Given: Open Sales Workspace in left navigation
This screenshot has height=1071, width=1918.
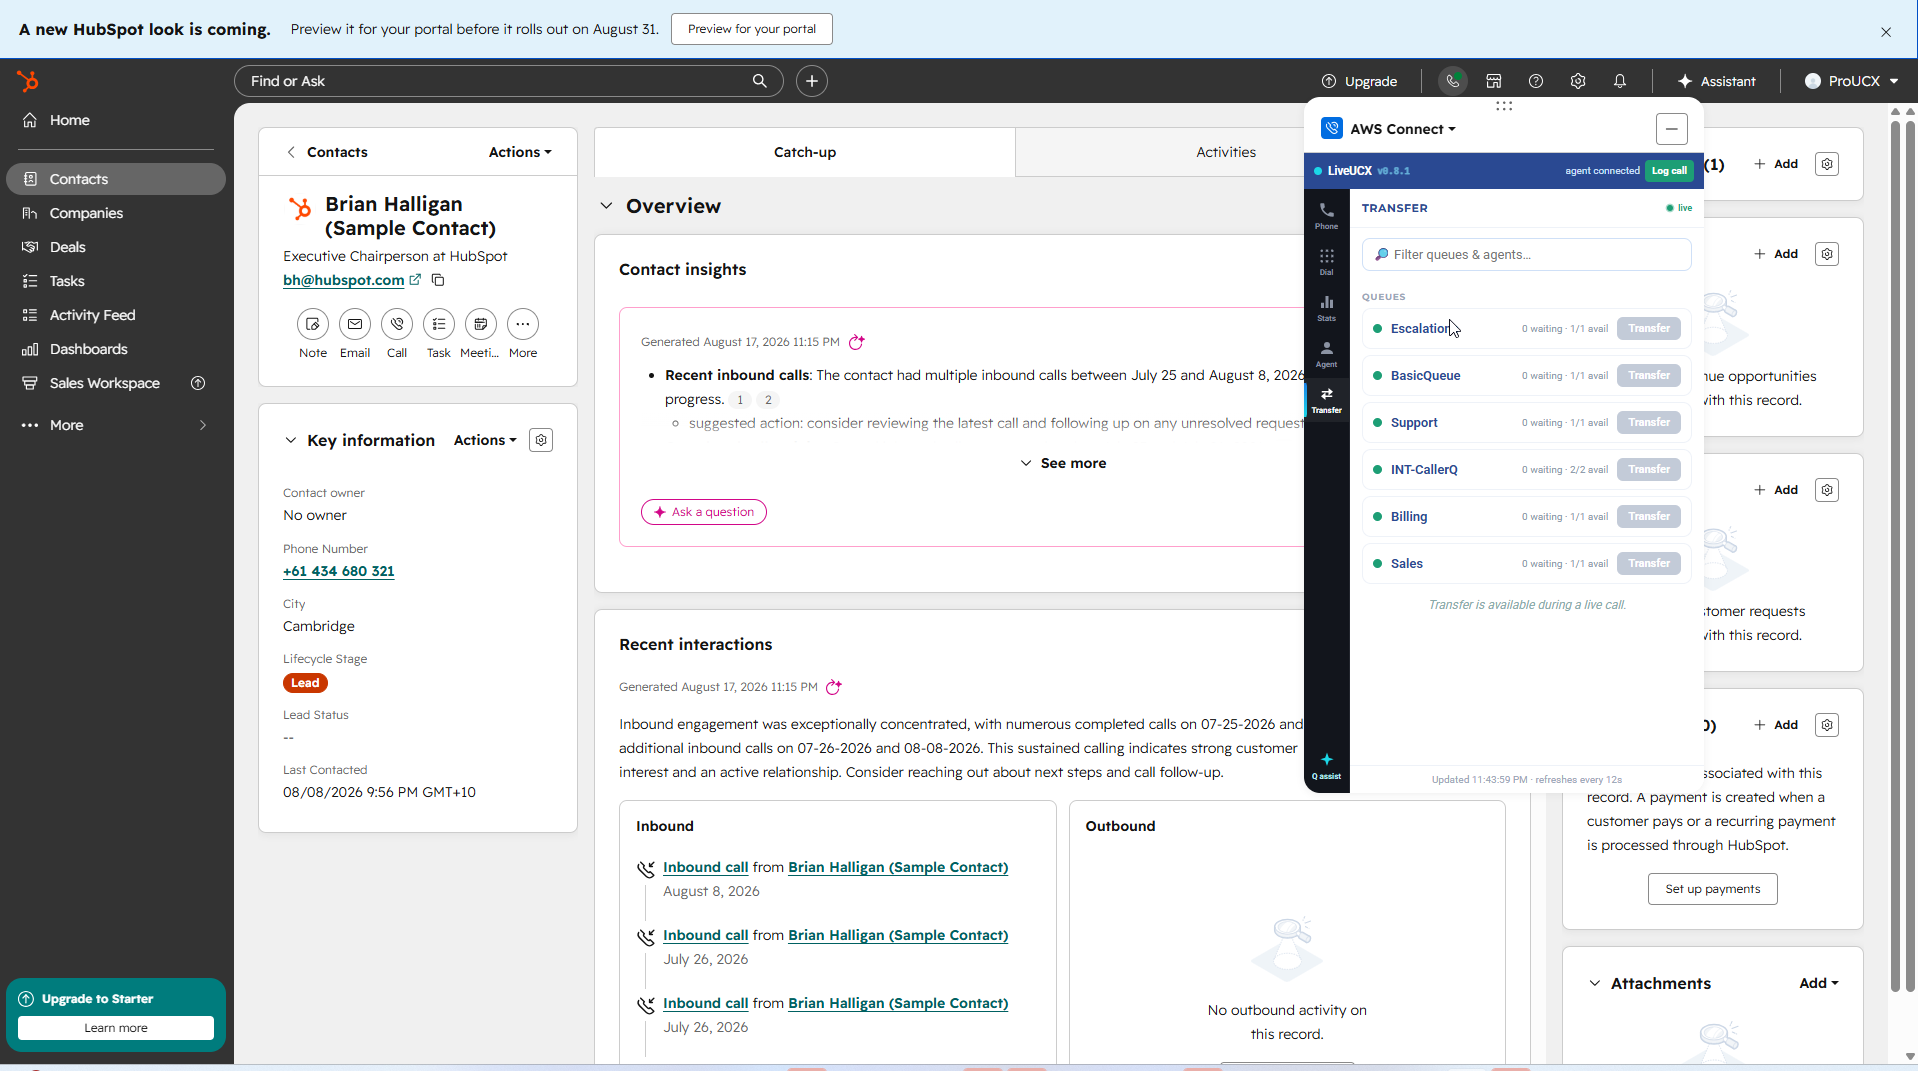Looking at the screenshot, I should [x=116, y=383].
